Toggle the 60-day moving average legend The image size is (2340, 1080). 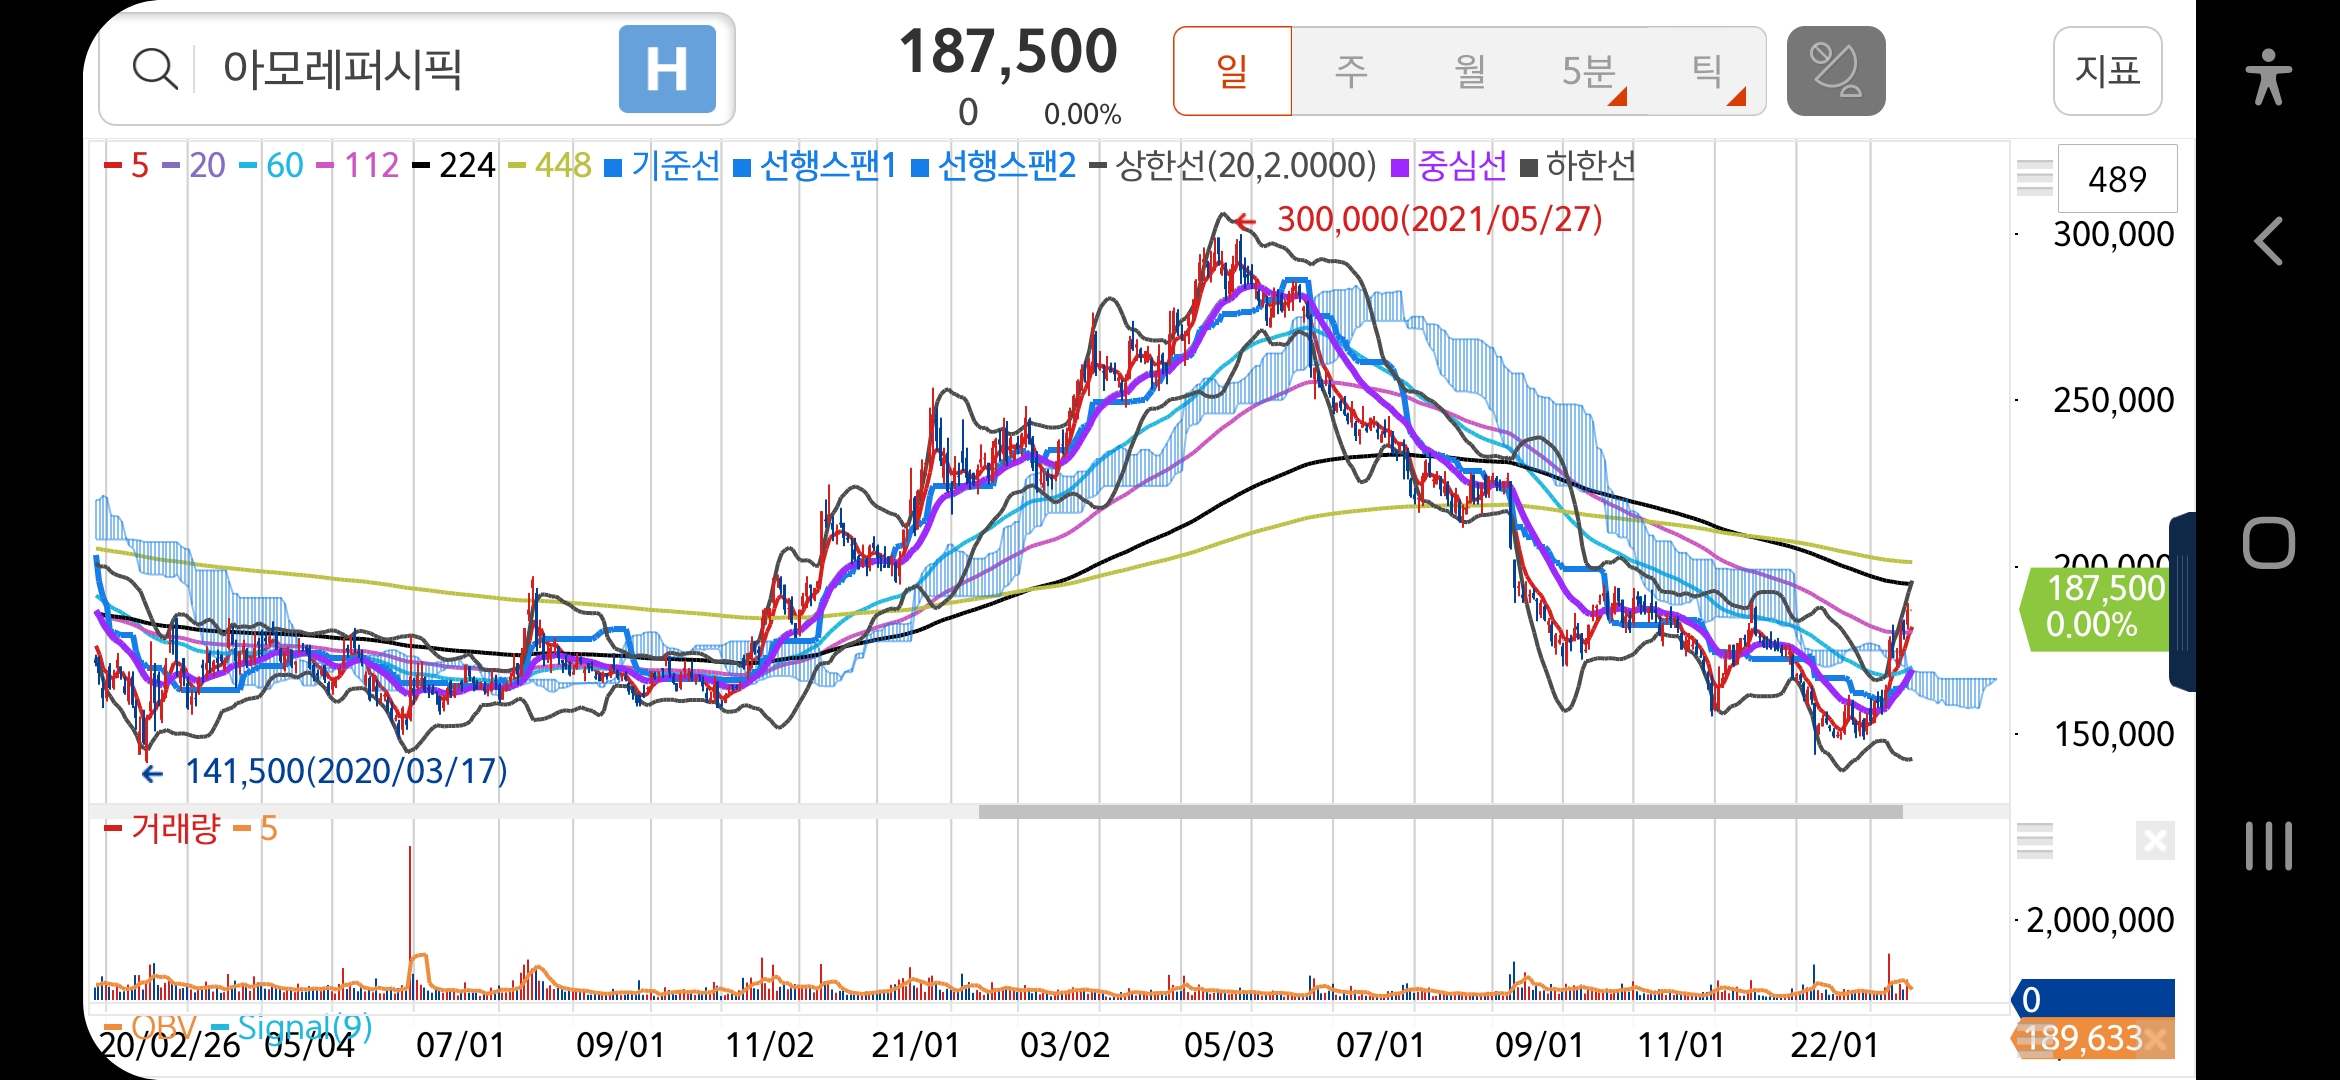[x=271, y=165]
